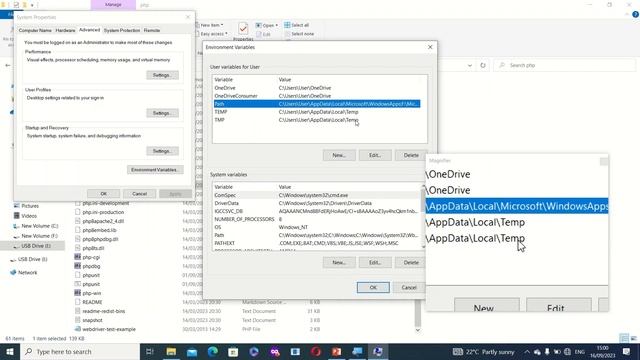Click the Task View taskbar icon
The image size is (640, 360).
coord(149,351)
